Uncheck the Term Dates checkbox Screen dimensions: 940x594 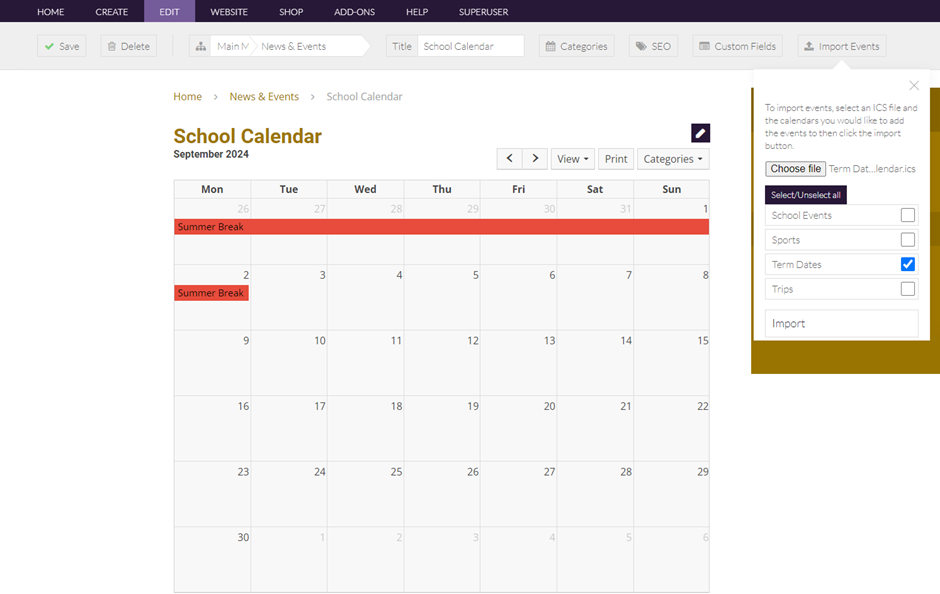tap(908, 264)
